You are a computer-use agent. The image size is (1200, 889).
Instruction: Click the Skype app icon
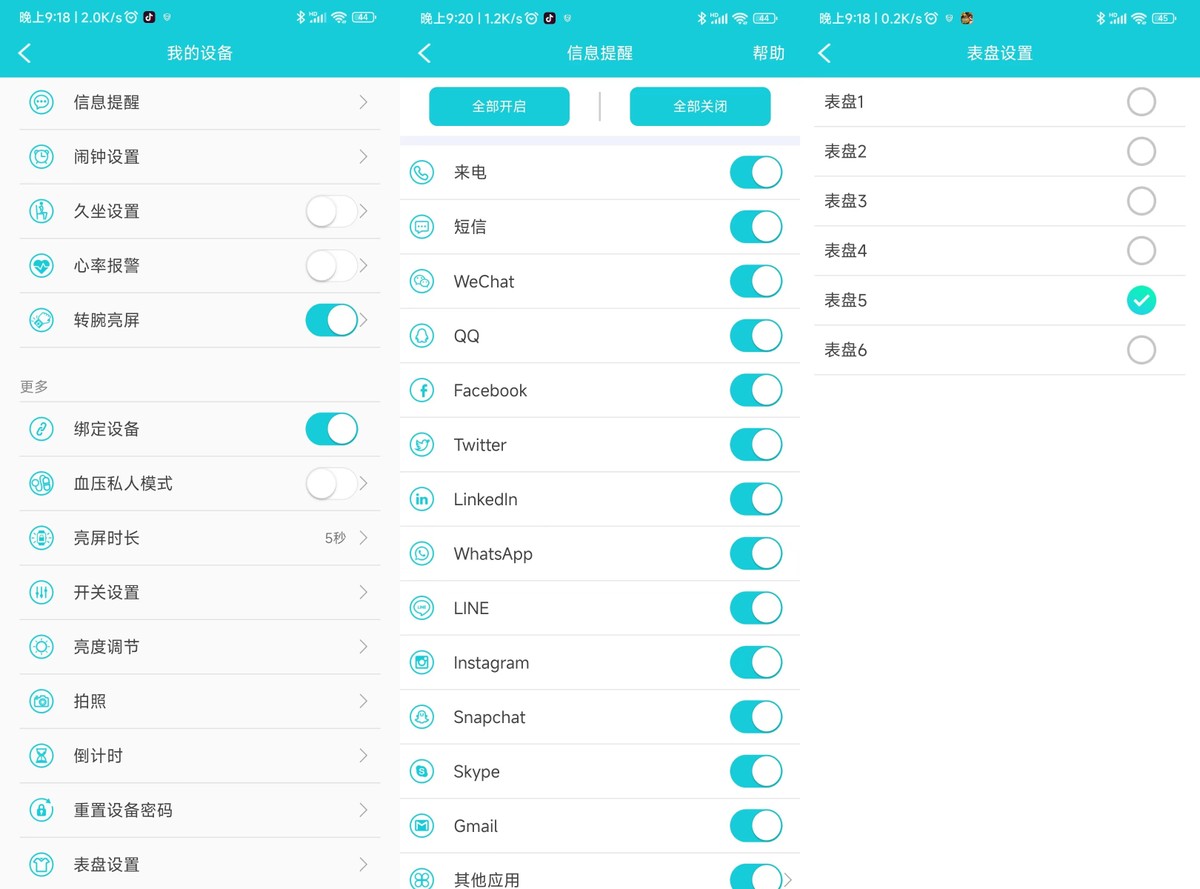click(421, 771)
